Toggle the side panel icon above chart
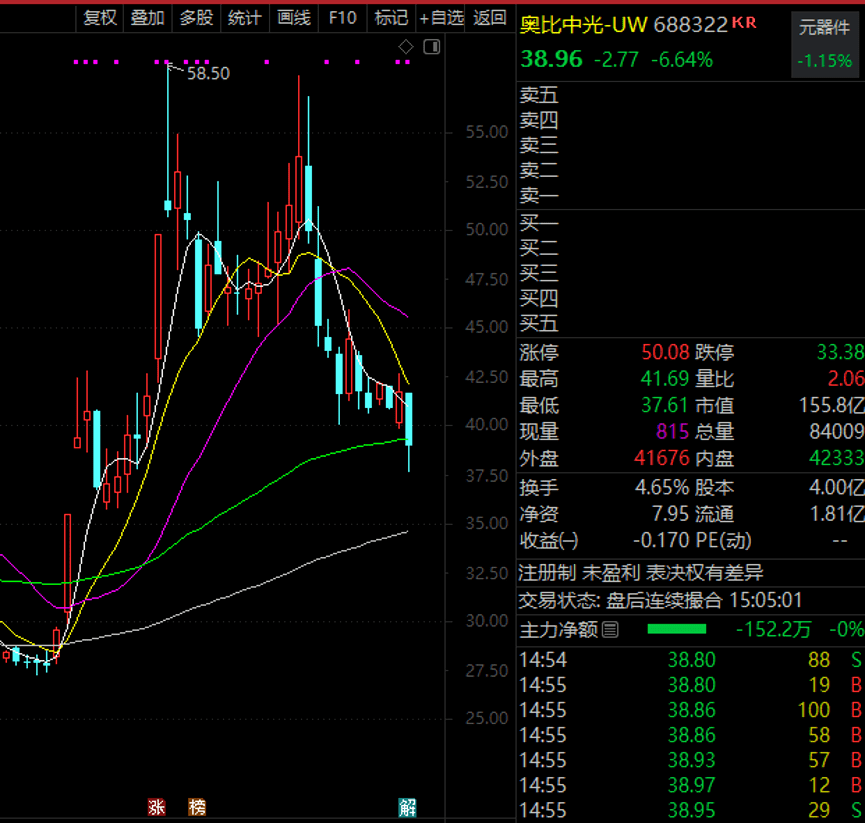866x824 pixels. point(432,47)
